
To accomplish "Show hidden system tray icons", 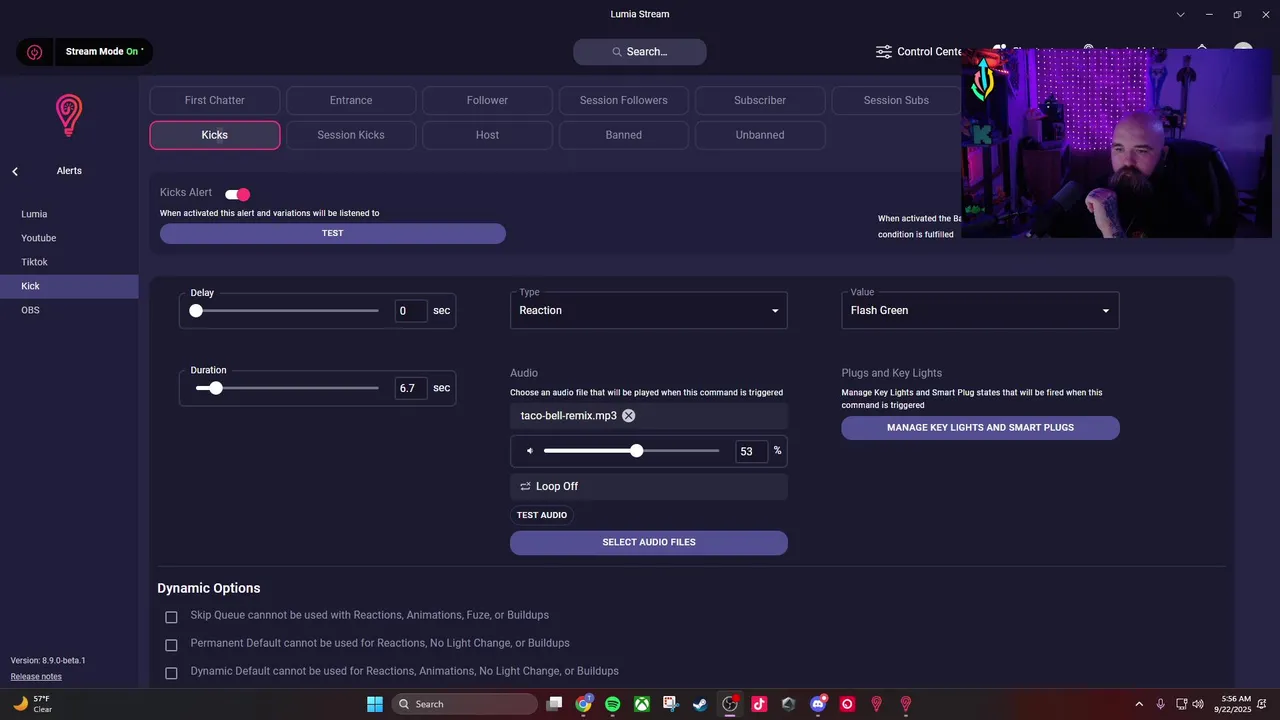I will (x=1138, y=704).
